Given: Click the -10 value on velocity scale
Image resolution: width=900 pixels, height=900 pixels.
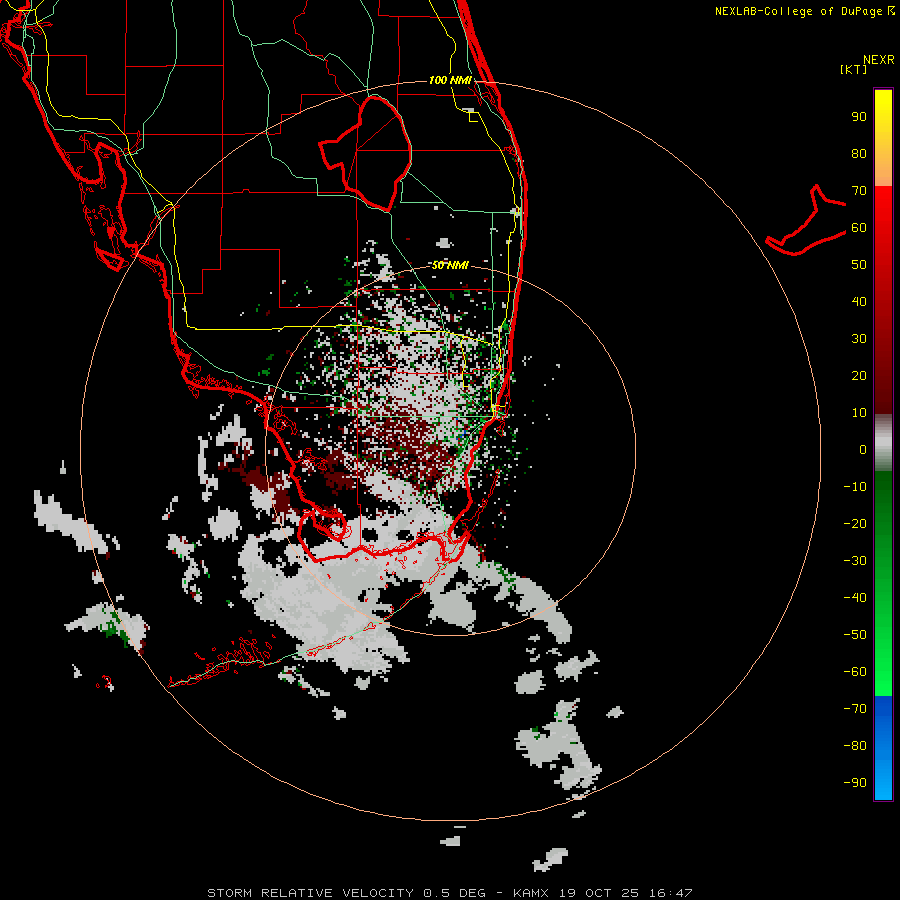Looking at the screenshot, I should [855, 487].
